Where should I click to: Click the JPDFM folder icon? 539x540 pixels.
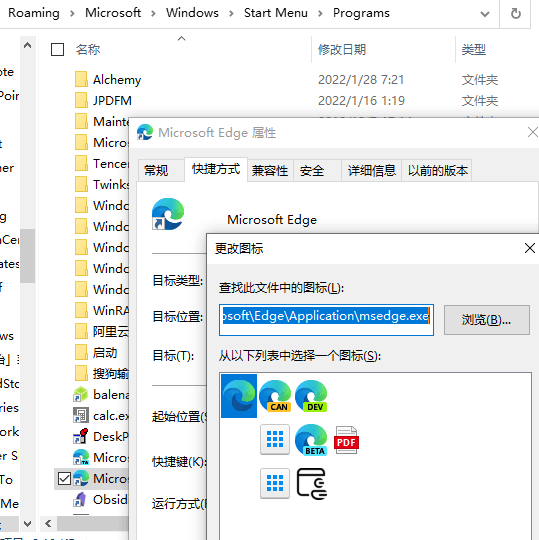click(81, 101)
